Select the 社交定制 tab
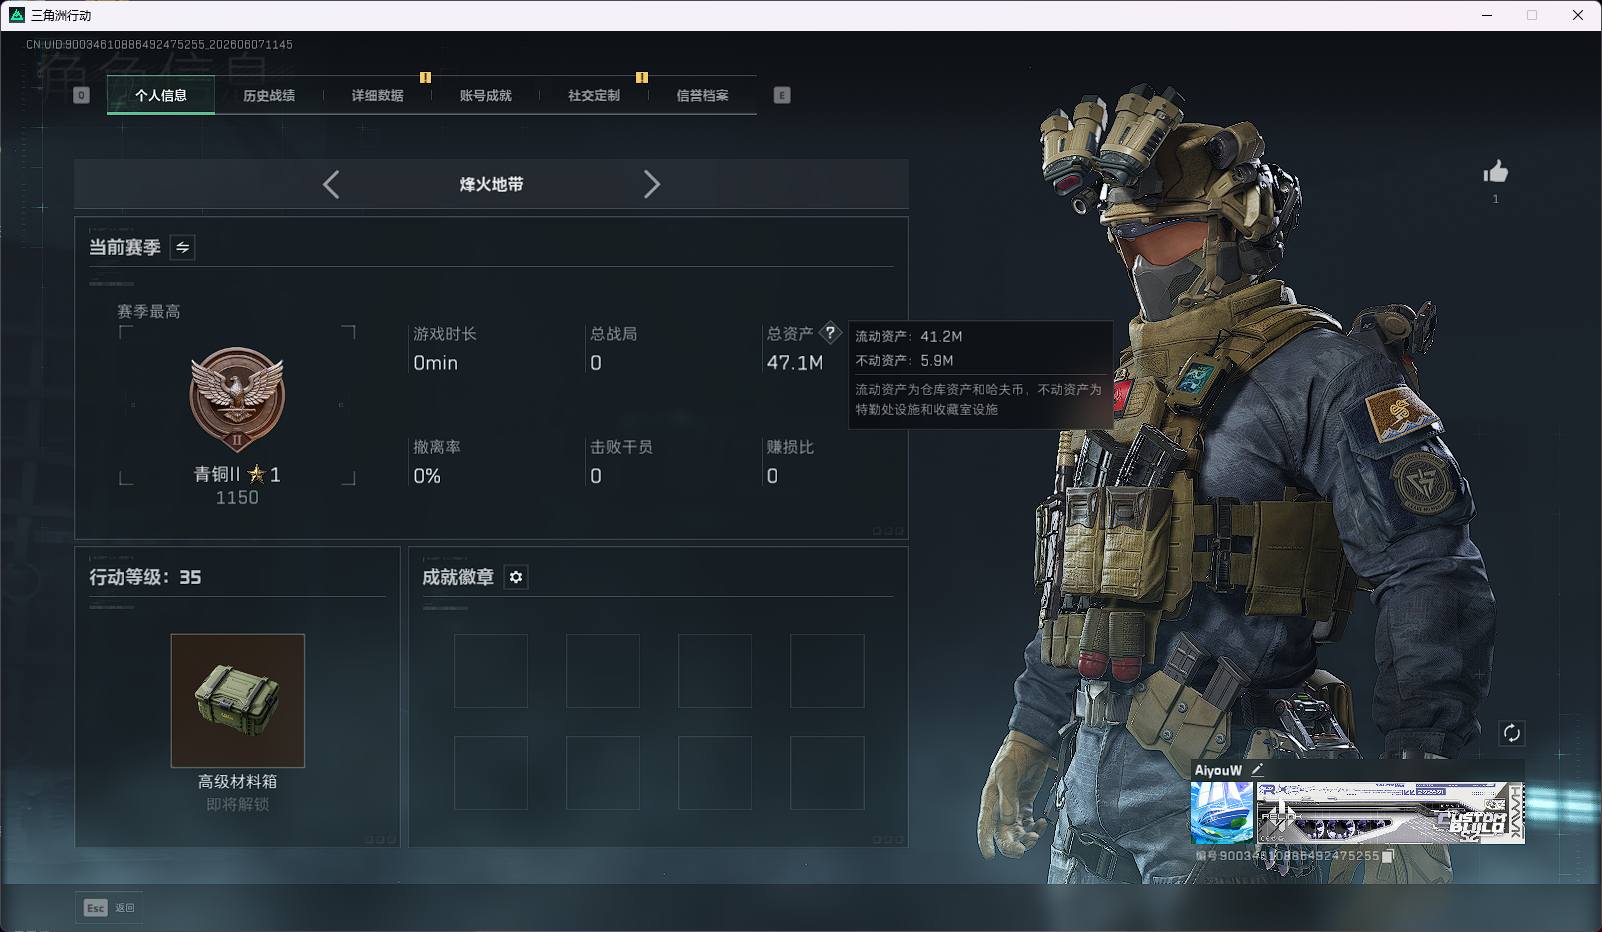The height and width of the screenshot is (932, 1602). 594,95
